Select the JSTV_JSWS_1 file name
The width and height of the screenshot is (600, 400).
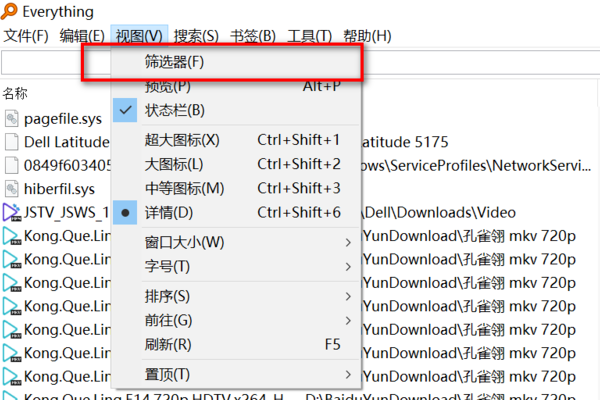pos(67,212)
